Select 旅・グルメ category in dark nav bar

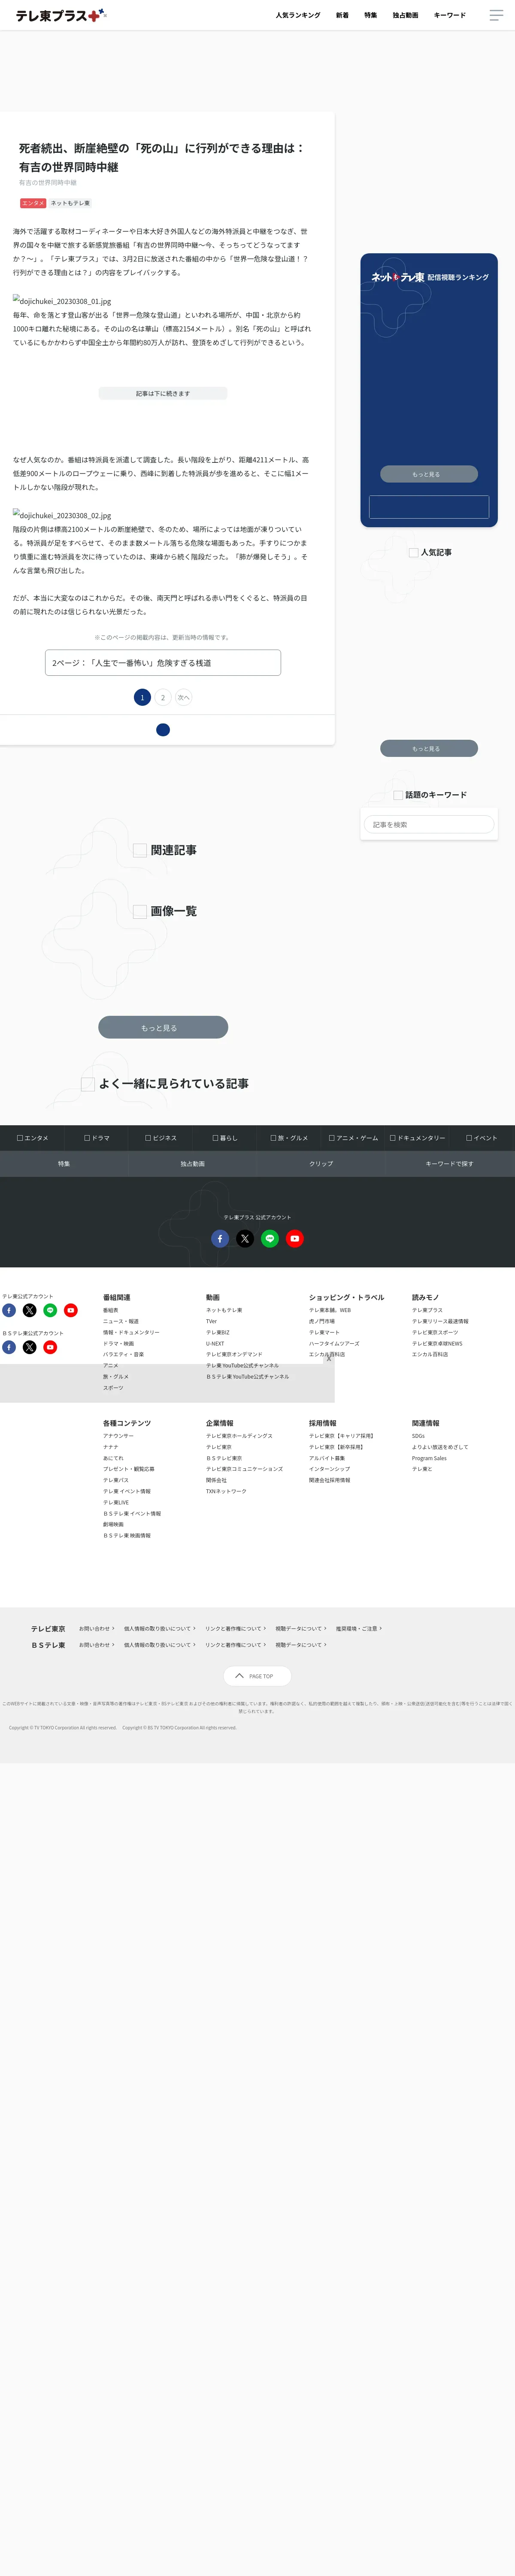pos(289,1138)
